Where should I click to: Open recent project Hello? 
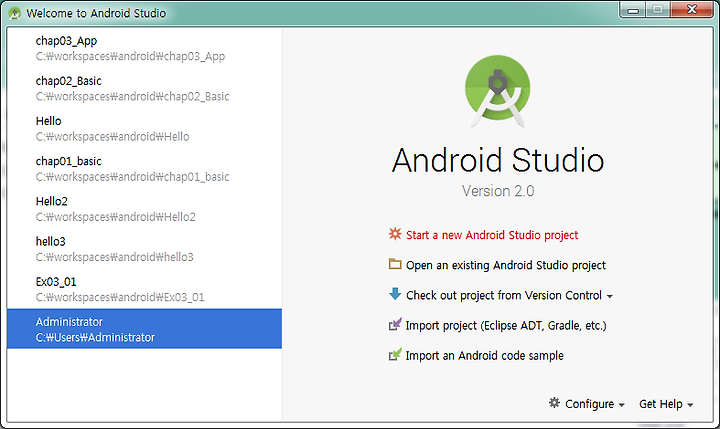(x=144, y=129)
